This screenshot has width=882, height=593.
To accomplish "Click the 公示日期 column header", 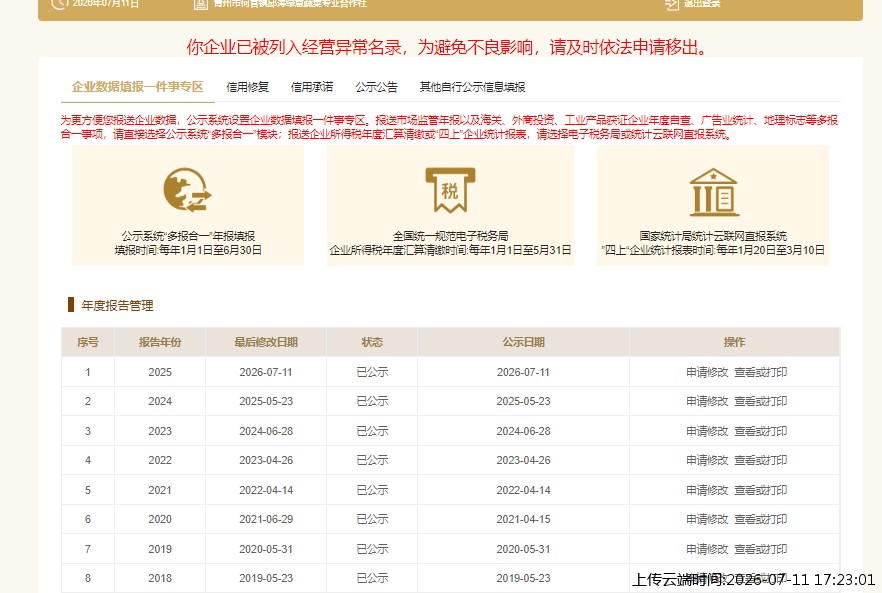I will click(524, 342).
